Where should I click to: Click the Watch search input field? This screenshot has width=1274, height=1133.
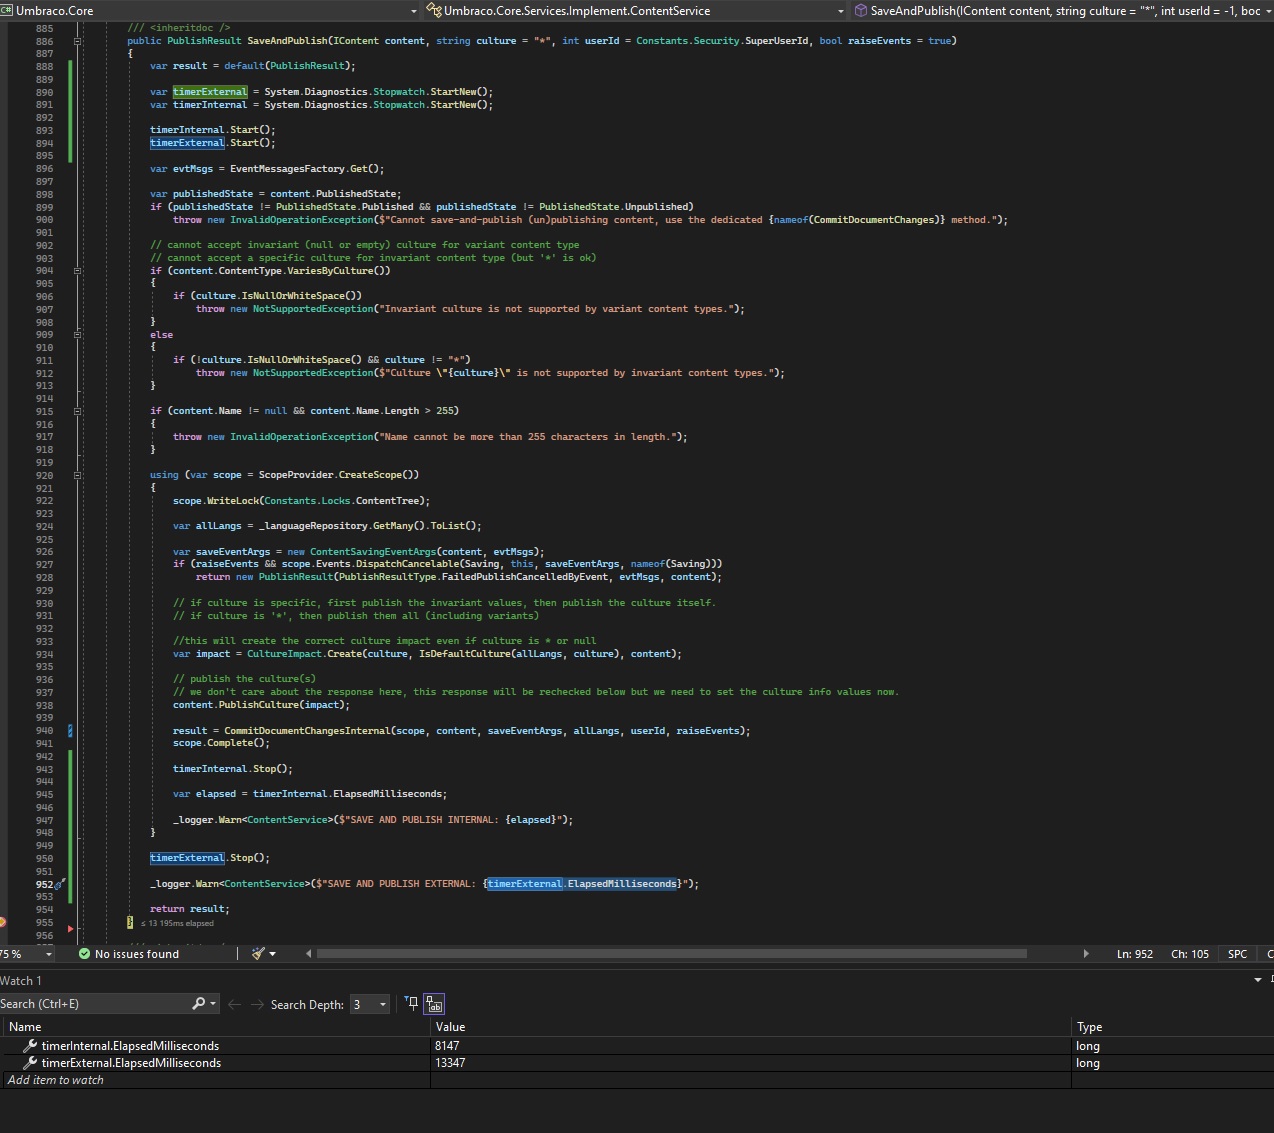[95, 1004]
